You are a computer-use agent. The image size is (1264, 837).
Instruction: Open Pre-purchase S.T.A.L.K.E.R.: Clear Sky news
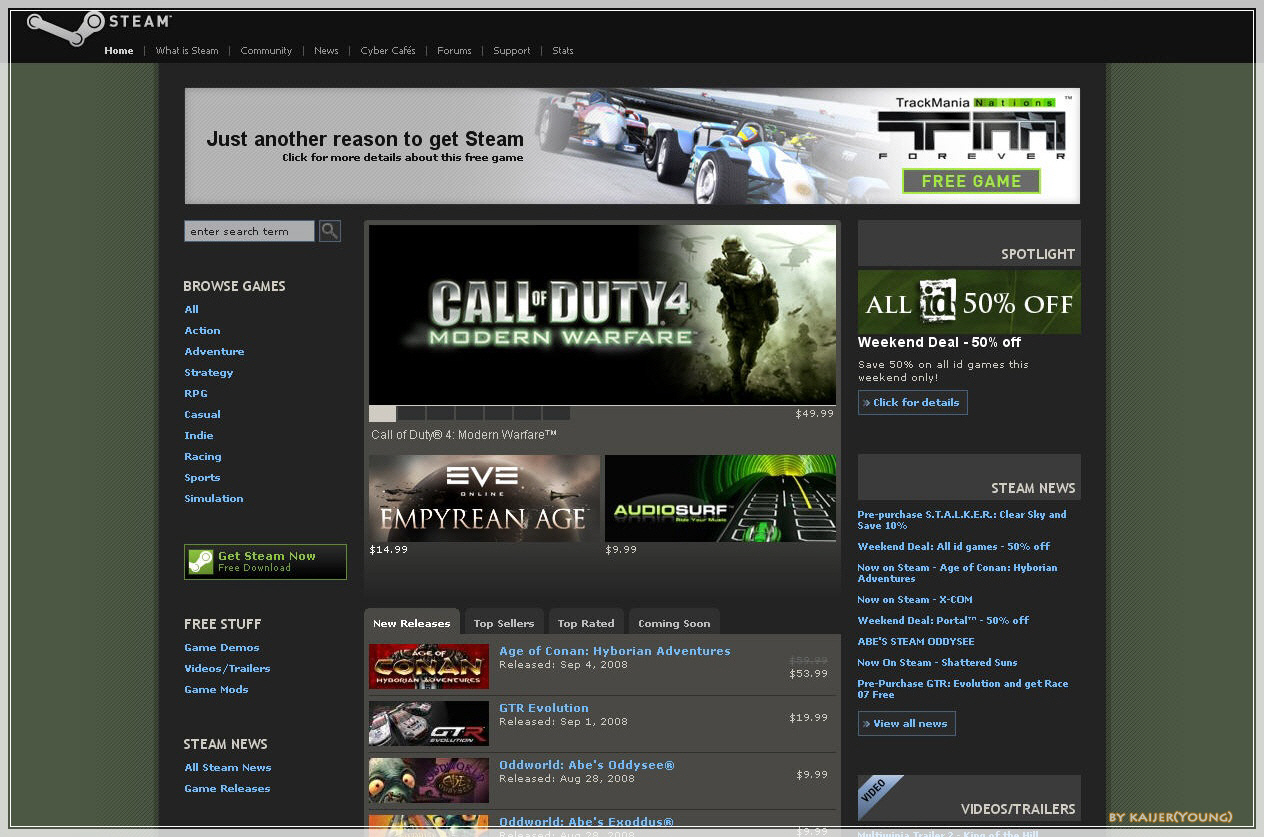[962, 520]
